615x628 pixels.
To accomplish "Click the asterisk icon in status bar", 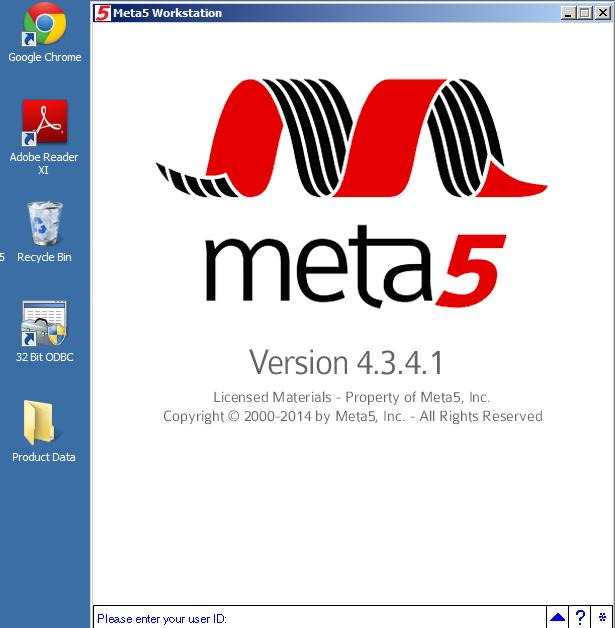I will pyautogui.click(x=602, y=617).
